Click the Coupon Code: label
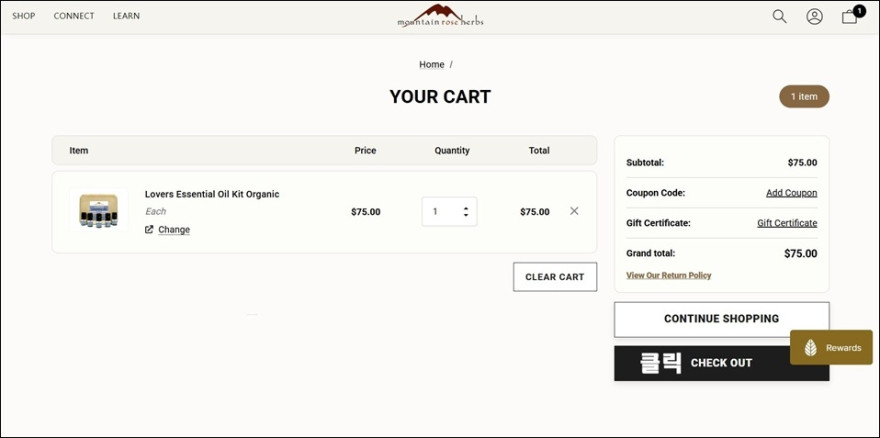The image size is (880, 438). click(x=656, y=193)
